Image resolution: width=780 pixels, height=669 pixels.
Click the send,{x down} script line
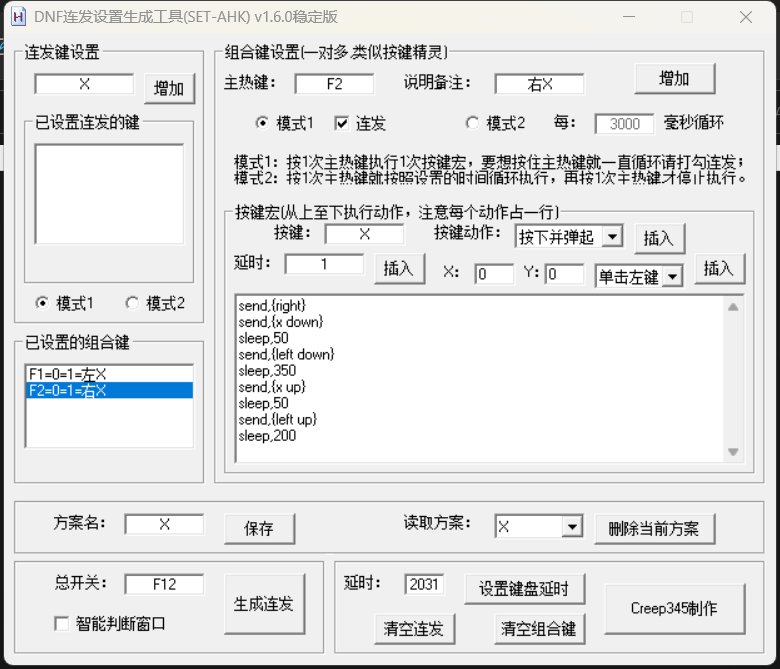pyautogui.click(x=281, y=321)
